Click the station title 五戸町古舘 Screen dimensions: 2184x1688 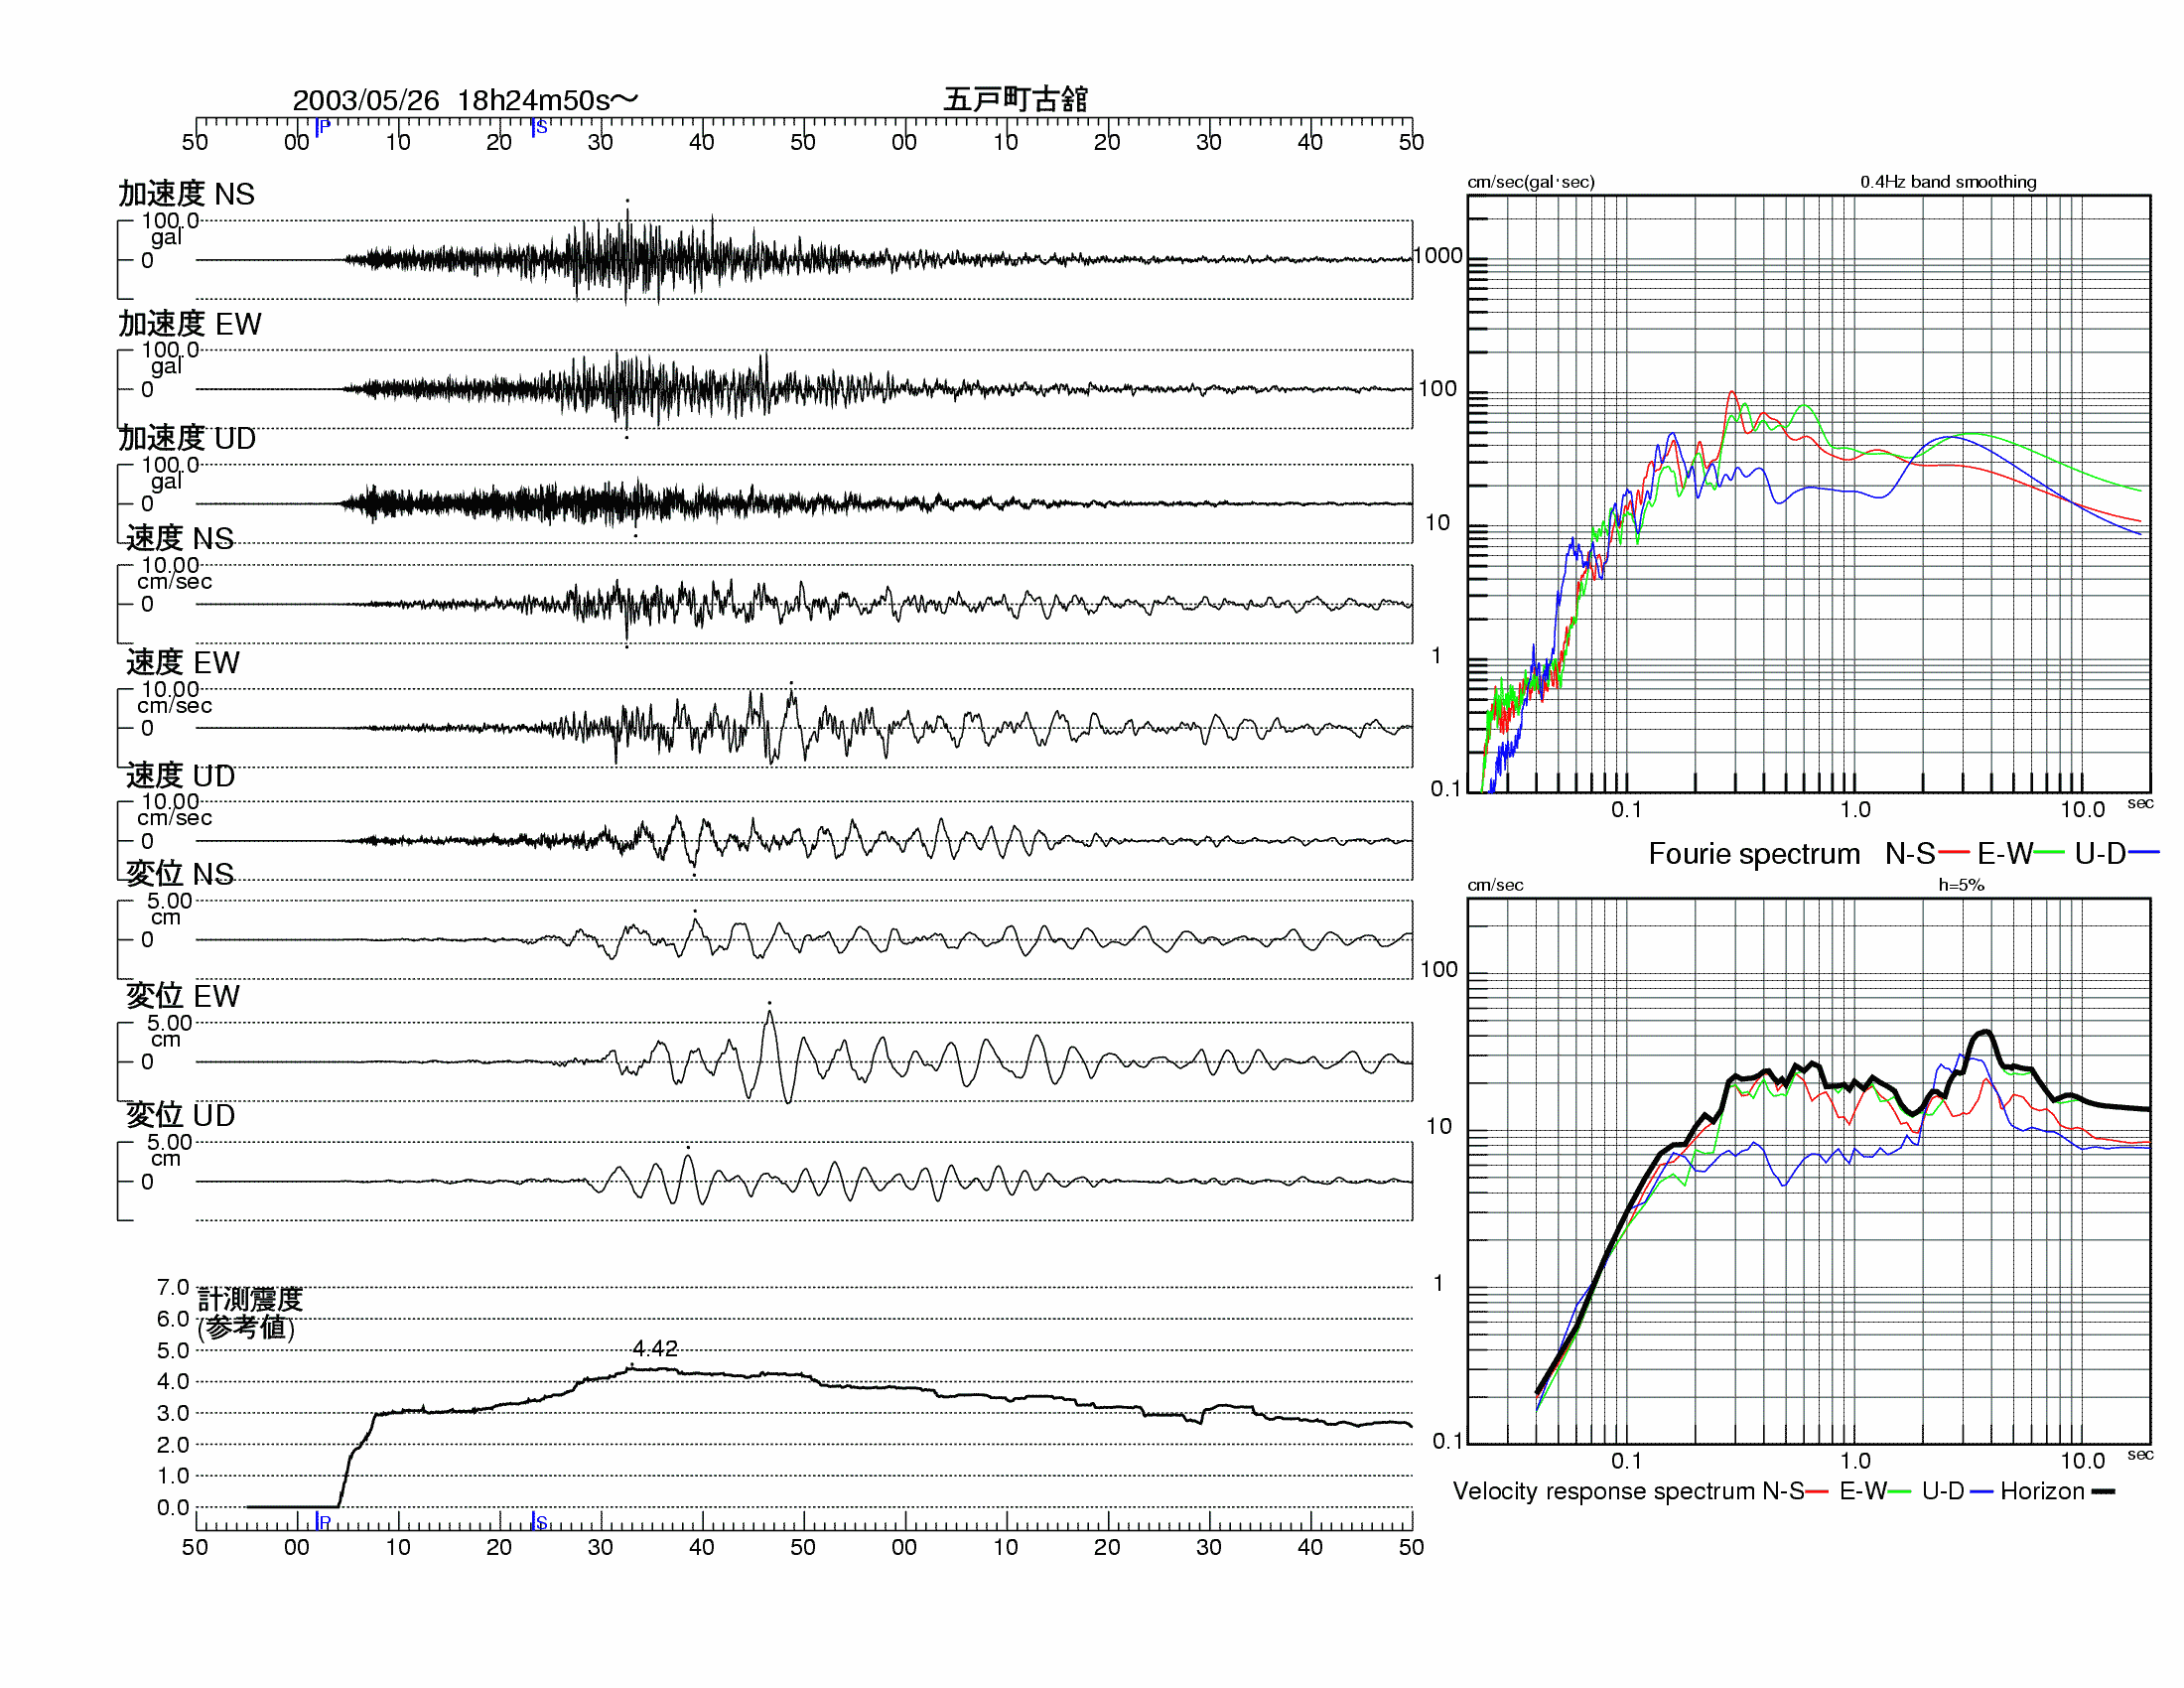[x=1015, y=99]
